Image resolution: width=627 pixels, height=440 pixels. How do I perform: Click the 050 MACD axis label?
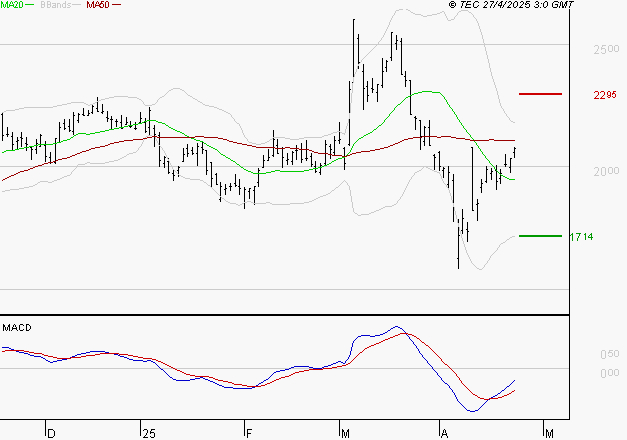(x=610, y=354)
